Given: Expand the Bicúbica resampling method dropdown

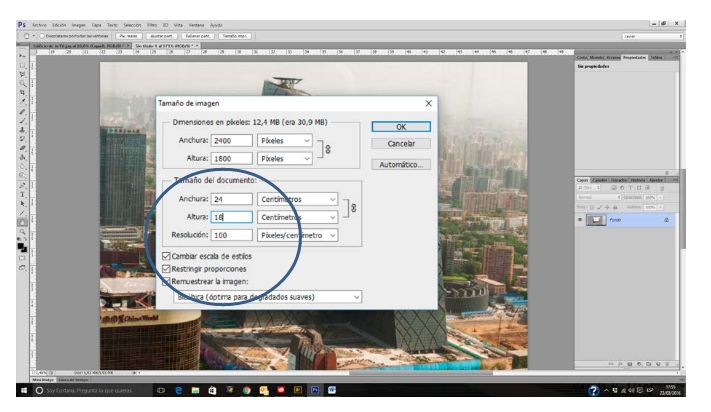Looking at the screenshot, I should (x=265, y=297).
